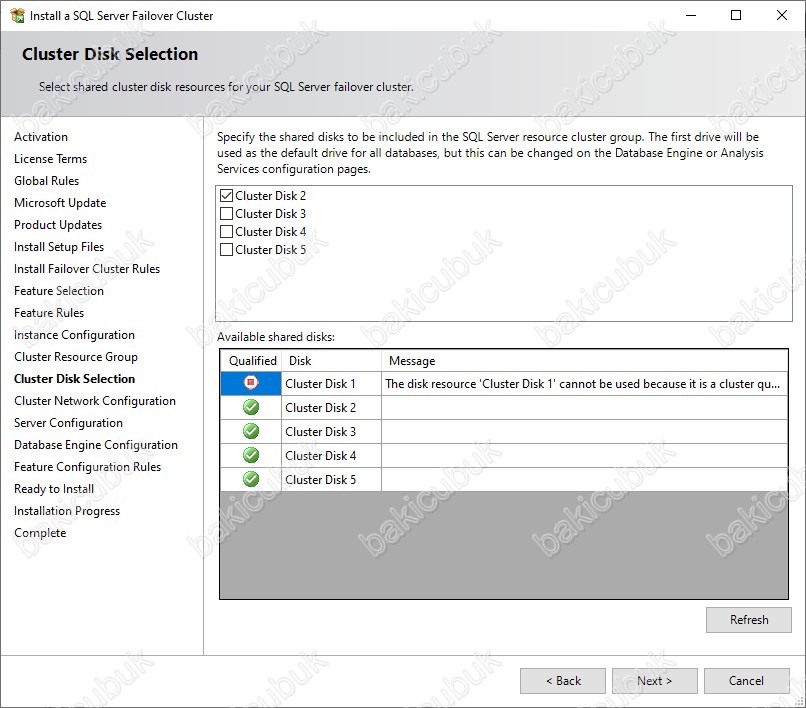The image size is (806, 708).
Task: Go to the Activation step in sidebar
Action: pyautogui.click(x=41, y=137)
